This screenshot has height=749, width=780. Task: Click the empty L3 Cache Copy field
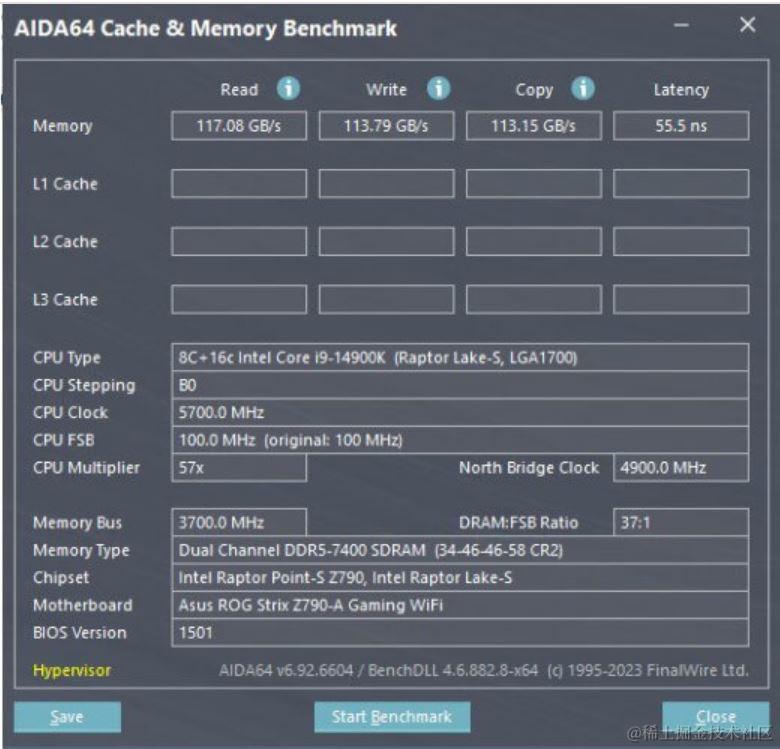(x=534, y=299)
